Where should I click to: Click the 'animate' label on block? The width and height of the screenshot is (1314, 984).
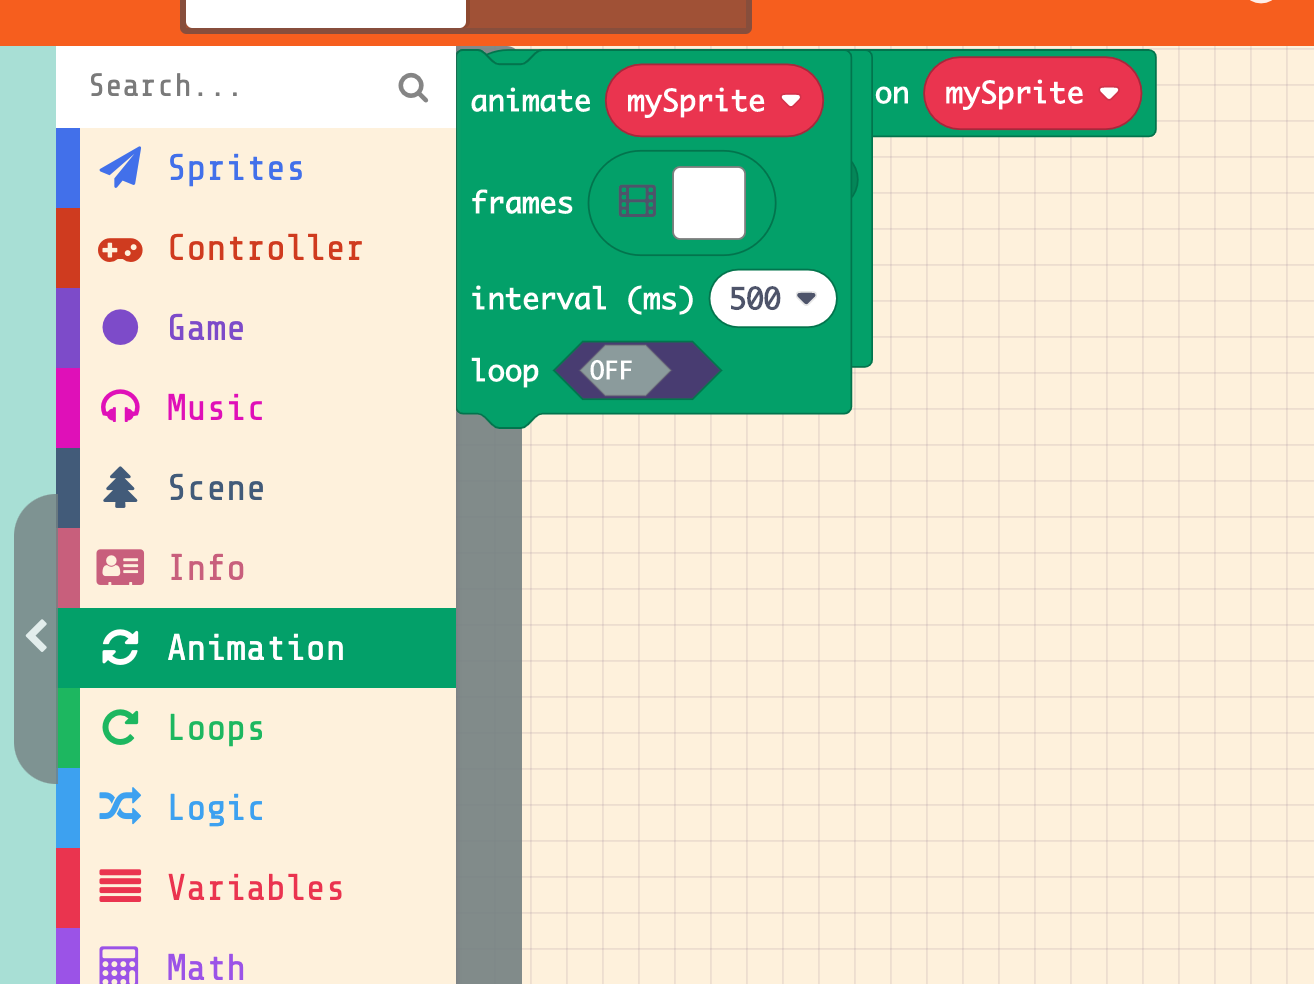pos(531,101)
